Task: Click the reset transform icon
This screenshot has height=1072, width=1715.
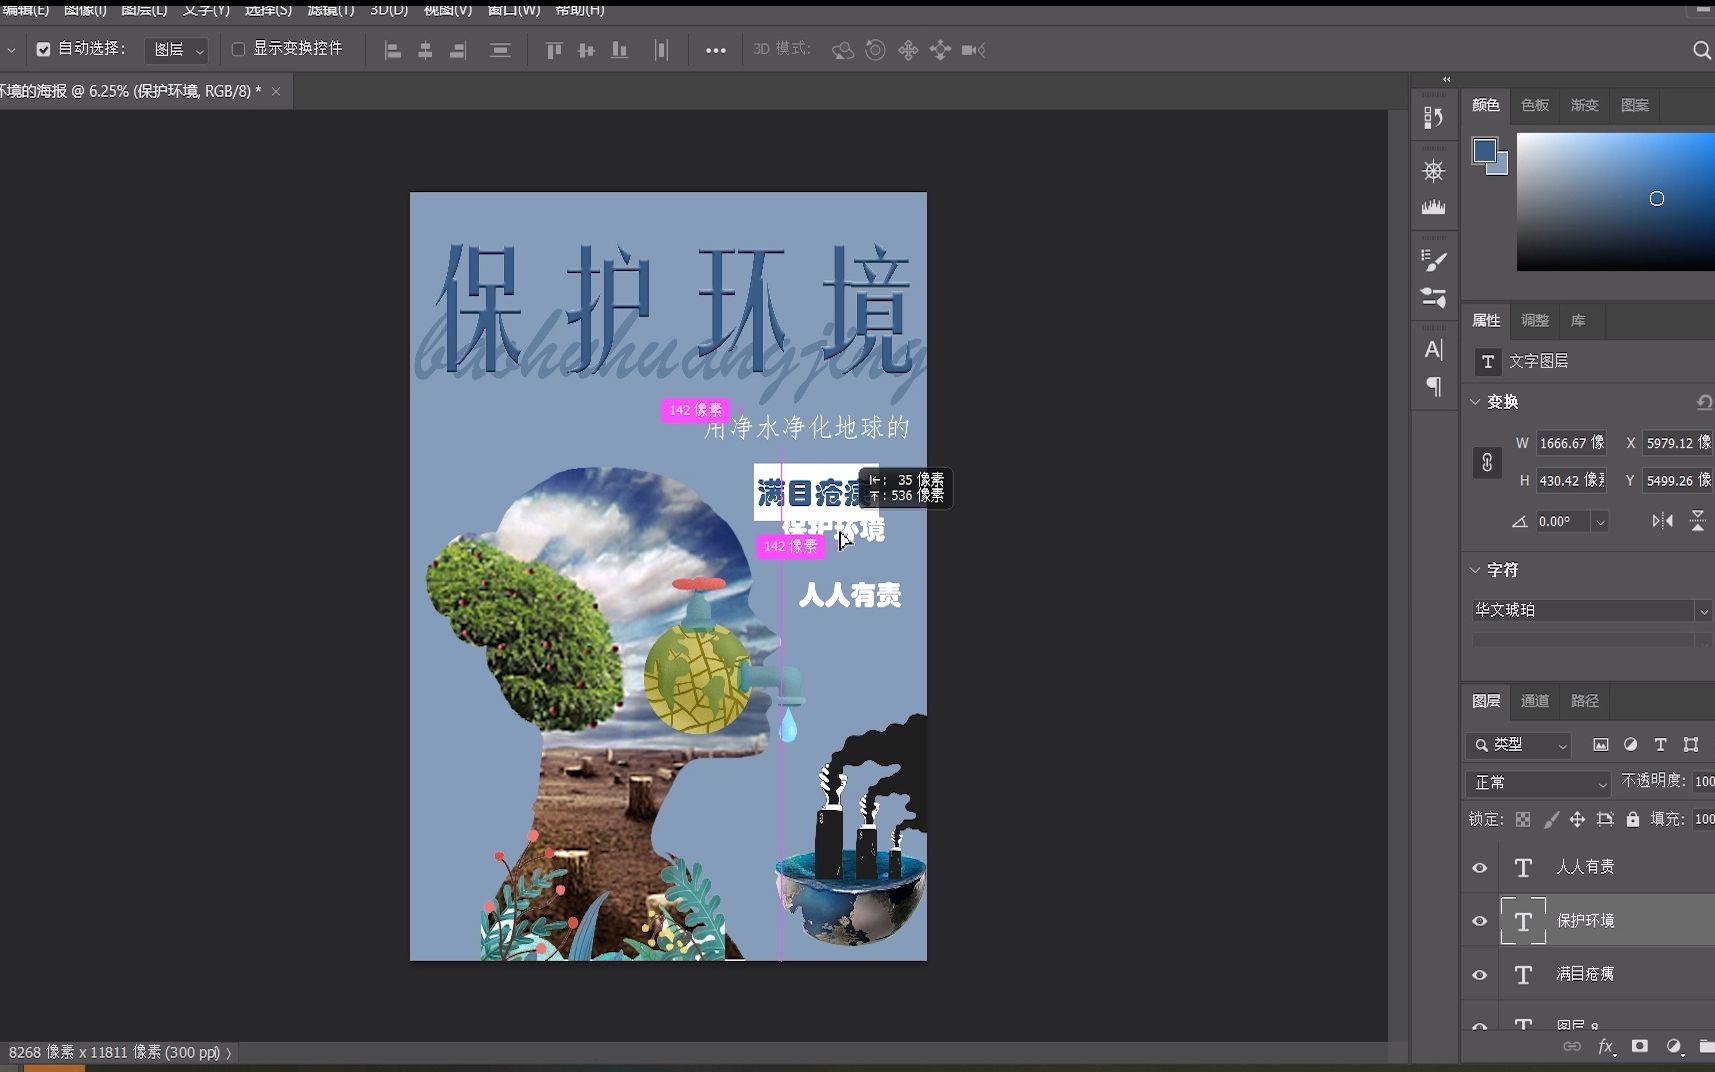Action: [x=1704, y=402]
